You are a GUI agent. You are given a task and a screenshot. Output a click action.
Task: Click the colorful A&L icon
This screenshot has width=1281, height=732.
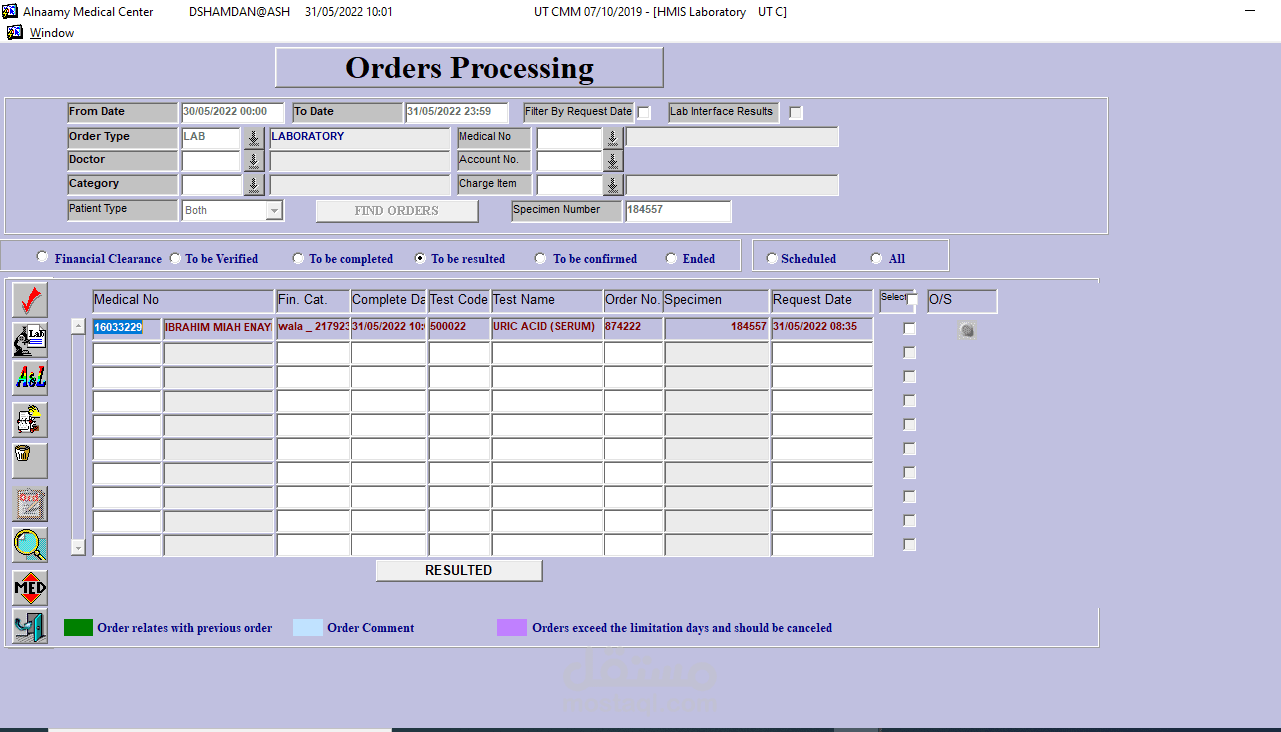click(30, 378)
